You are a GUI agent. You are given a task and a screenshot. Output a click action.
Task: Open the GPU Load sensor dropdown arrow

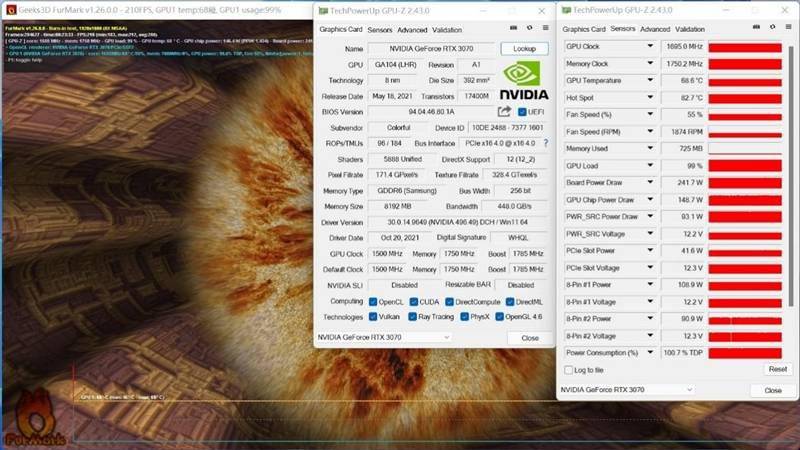point(650,165)
